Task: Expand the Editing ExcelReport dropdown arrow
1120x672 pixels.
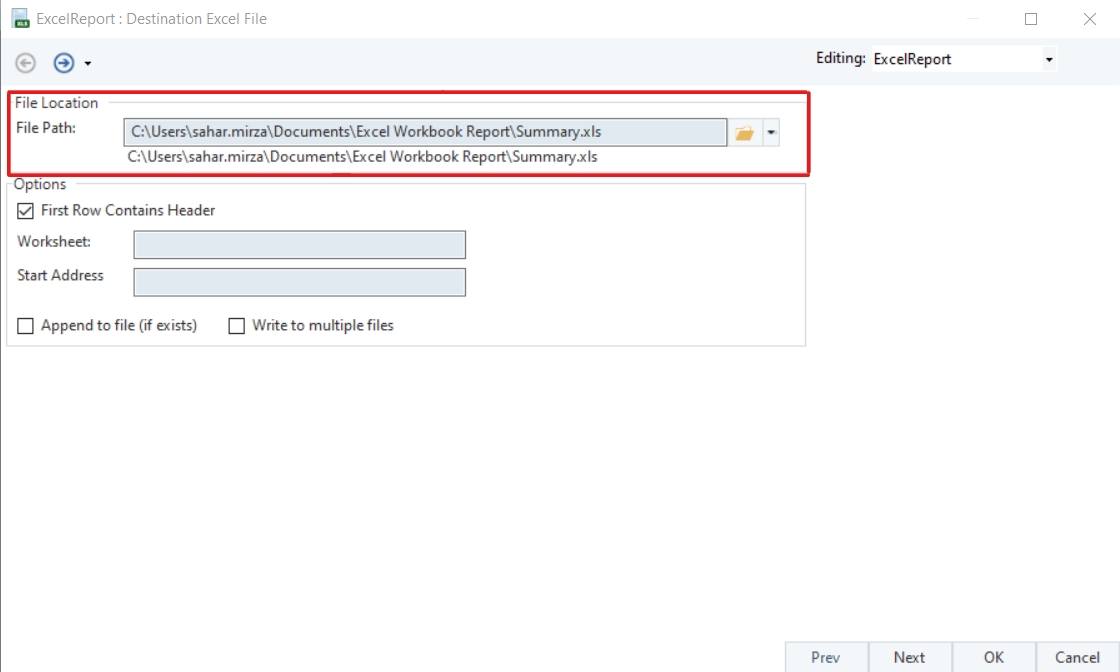Action: point(1049,60)
